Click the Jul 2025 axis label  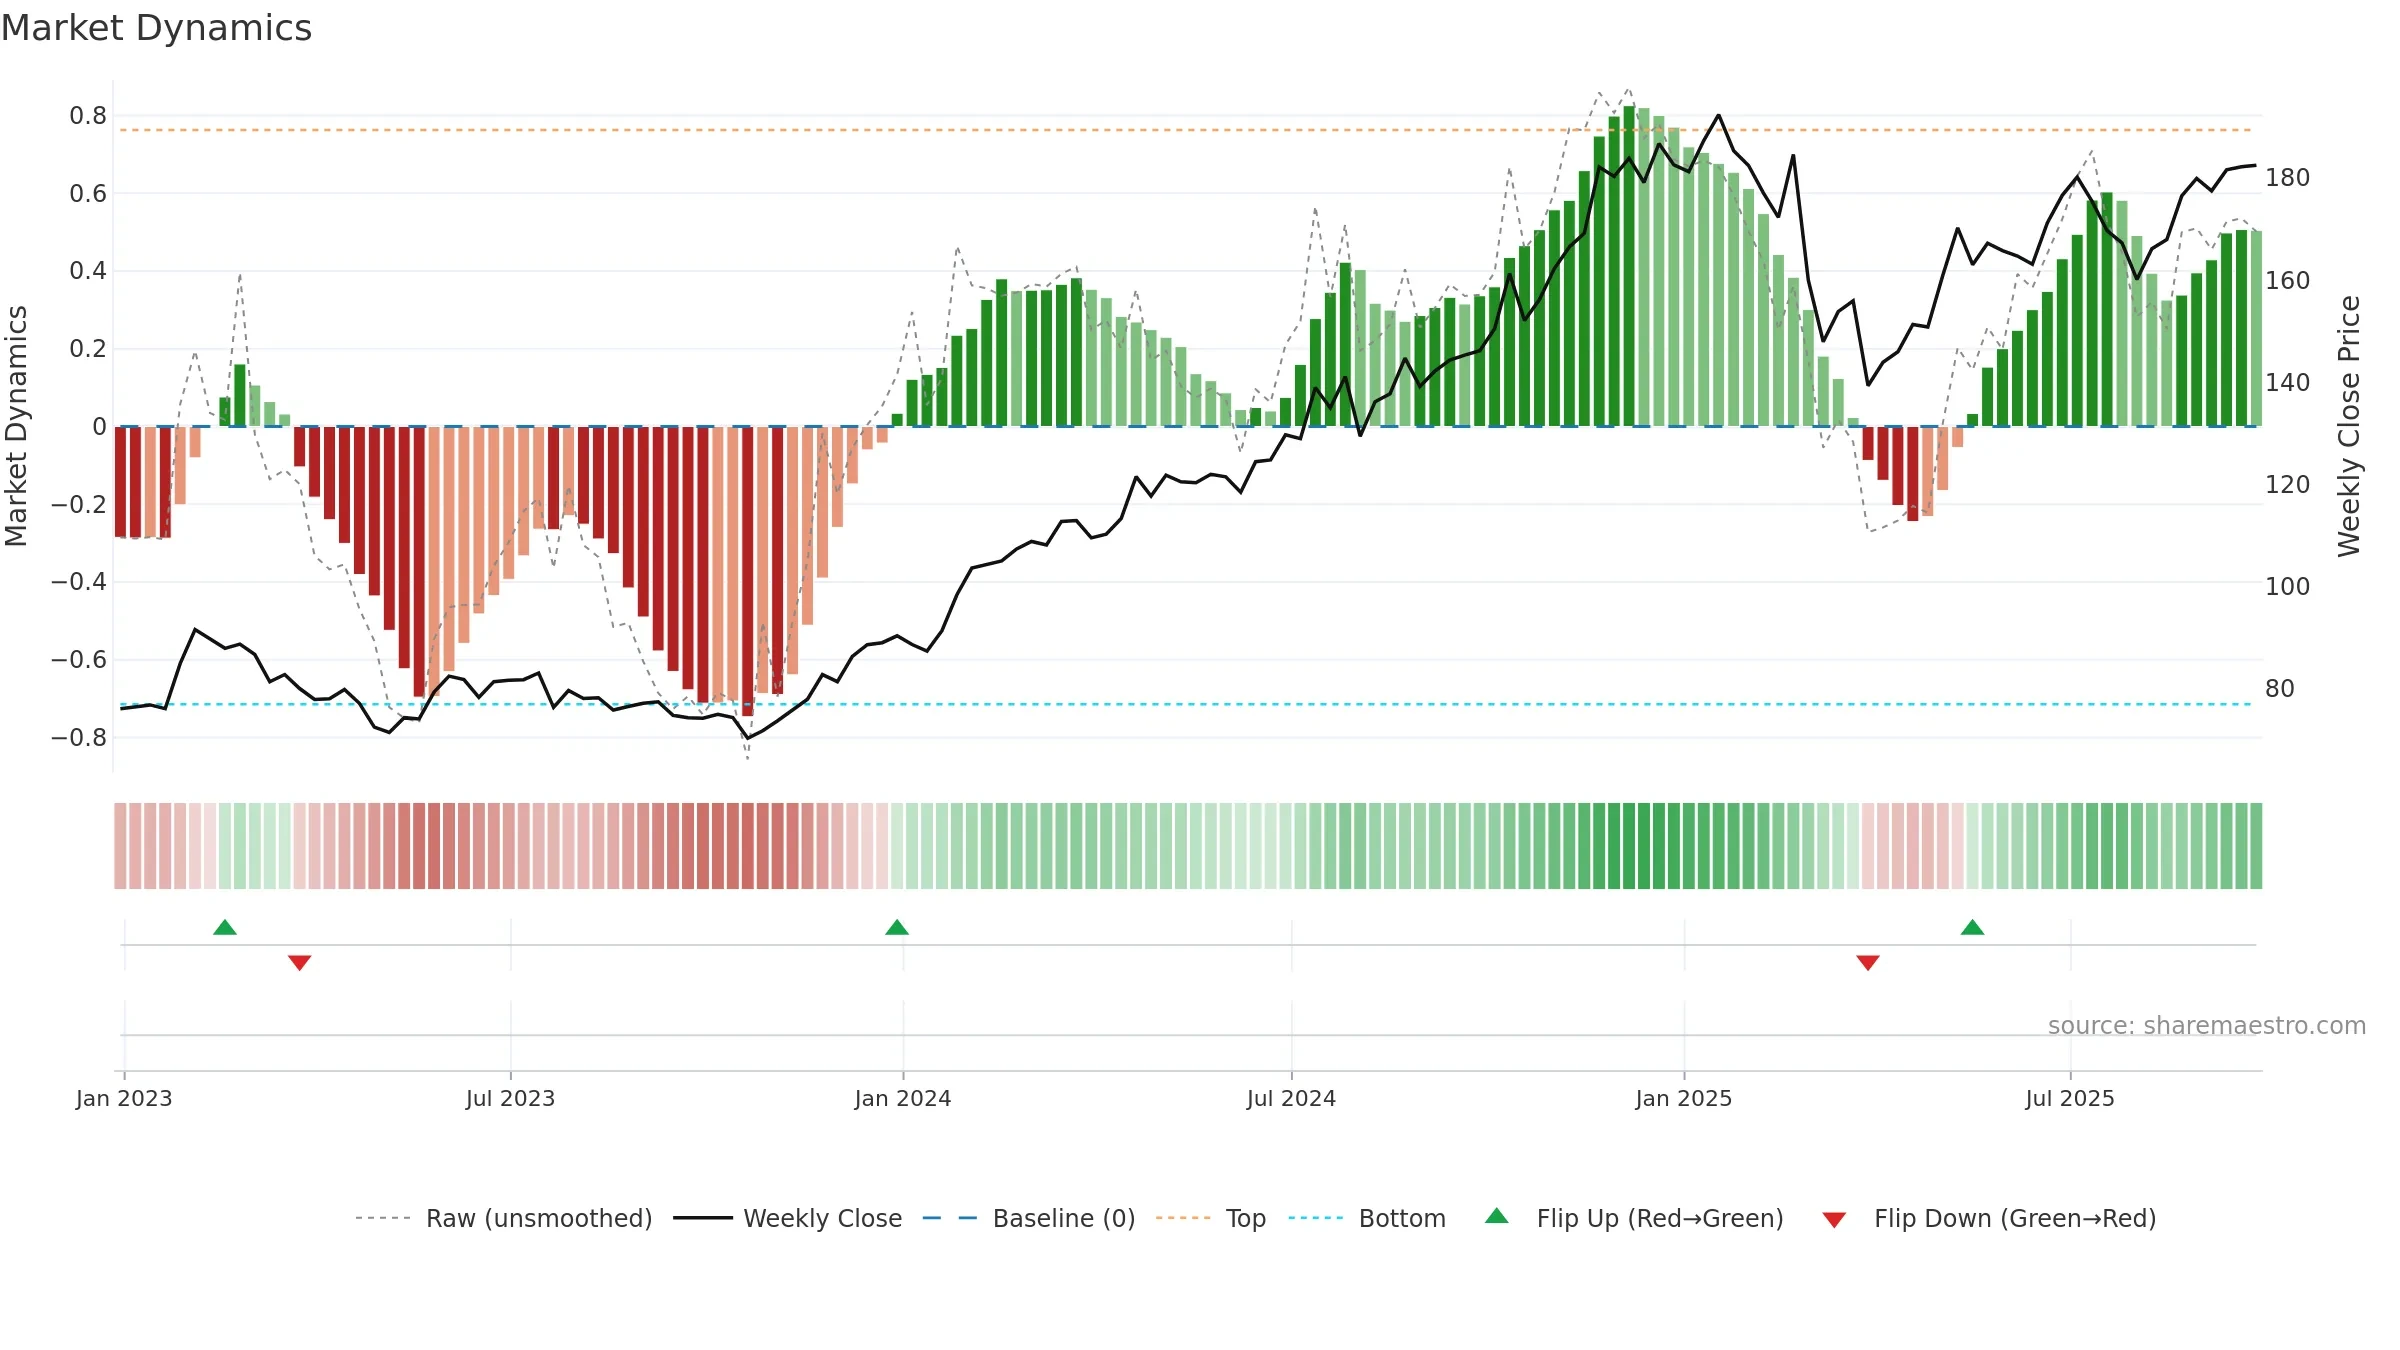(x=2070, y=1098)
